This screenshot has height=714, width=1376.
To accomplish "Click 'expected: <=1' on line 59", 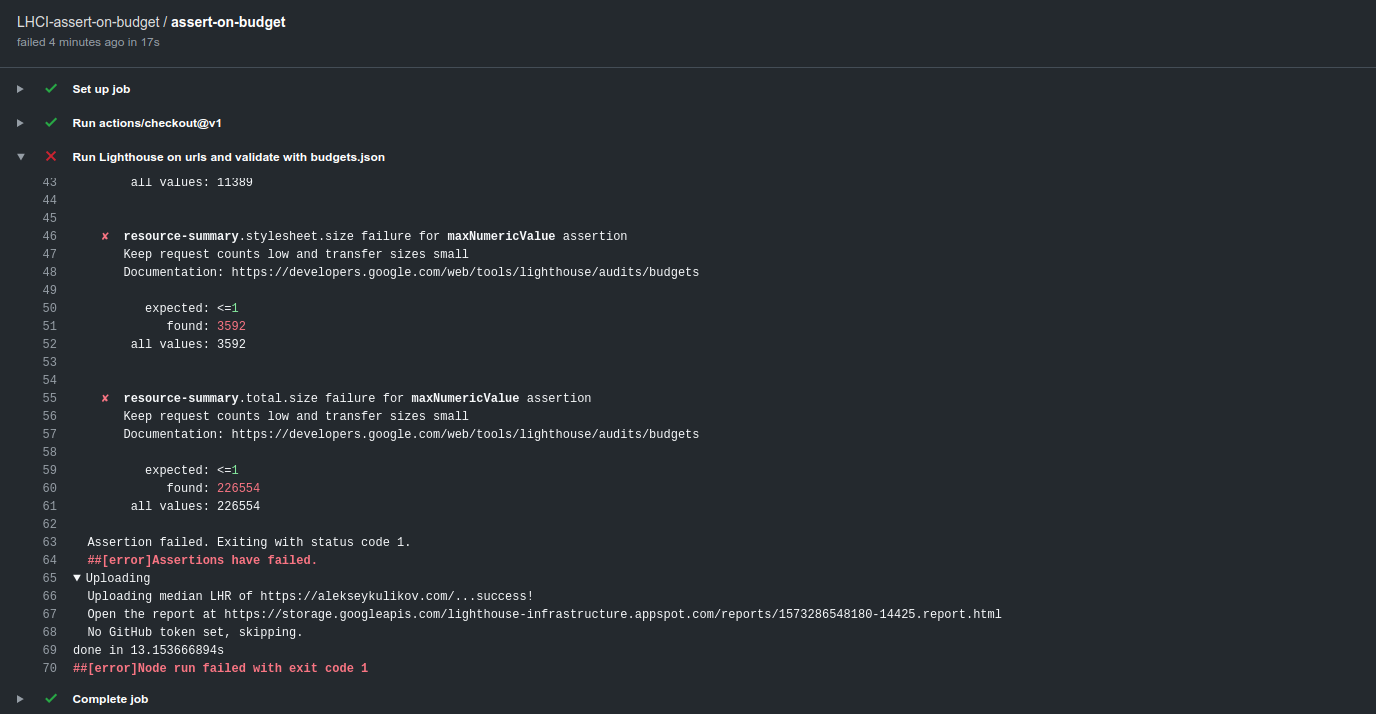I will pos(192,470).
